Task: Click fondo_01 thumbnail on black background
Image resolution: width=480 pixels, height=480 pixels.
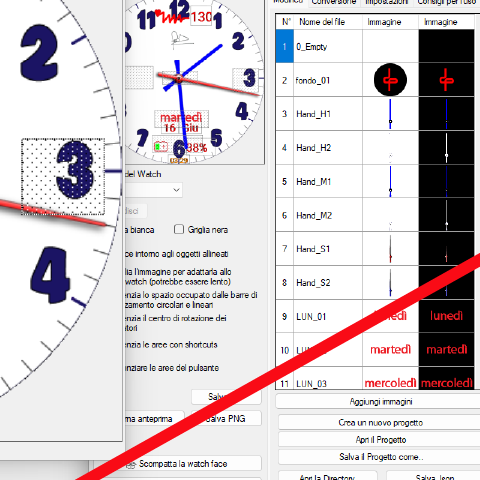Action: 446,80
